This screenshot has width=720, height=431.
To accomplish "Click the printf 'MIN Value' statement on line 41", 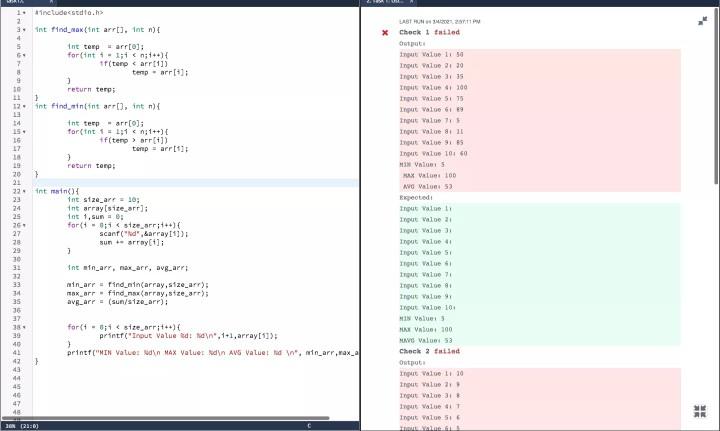I will click(213, 353).
